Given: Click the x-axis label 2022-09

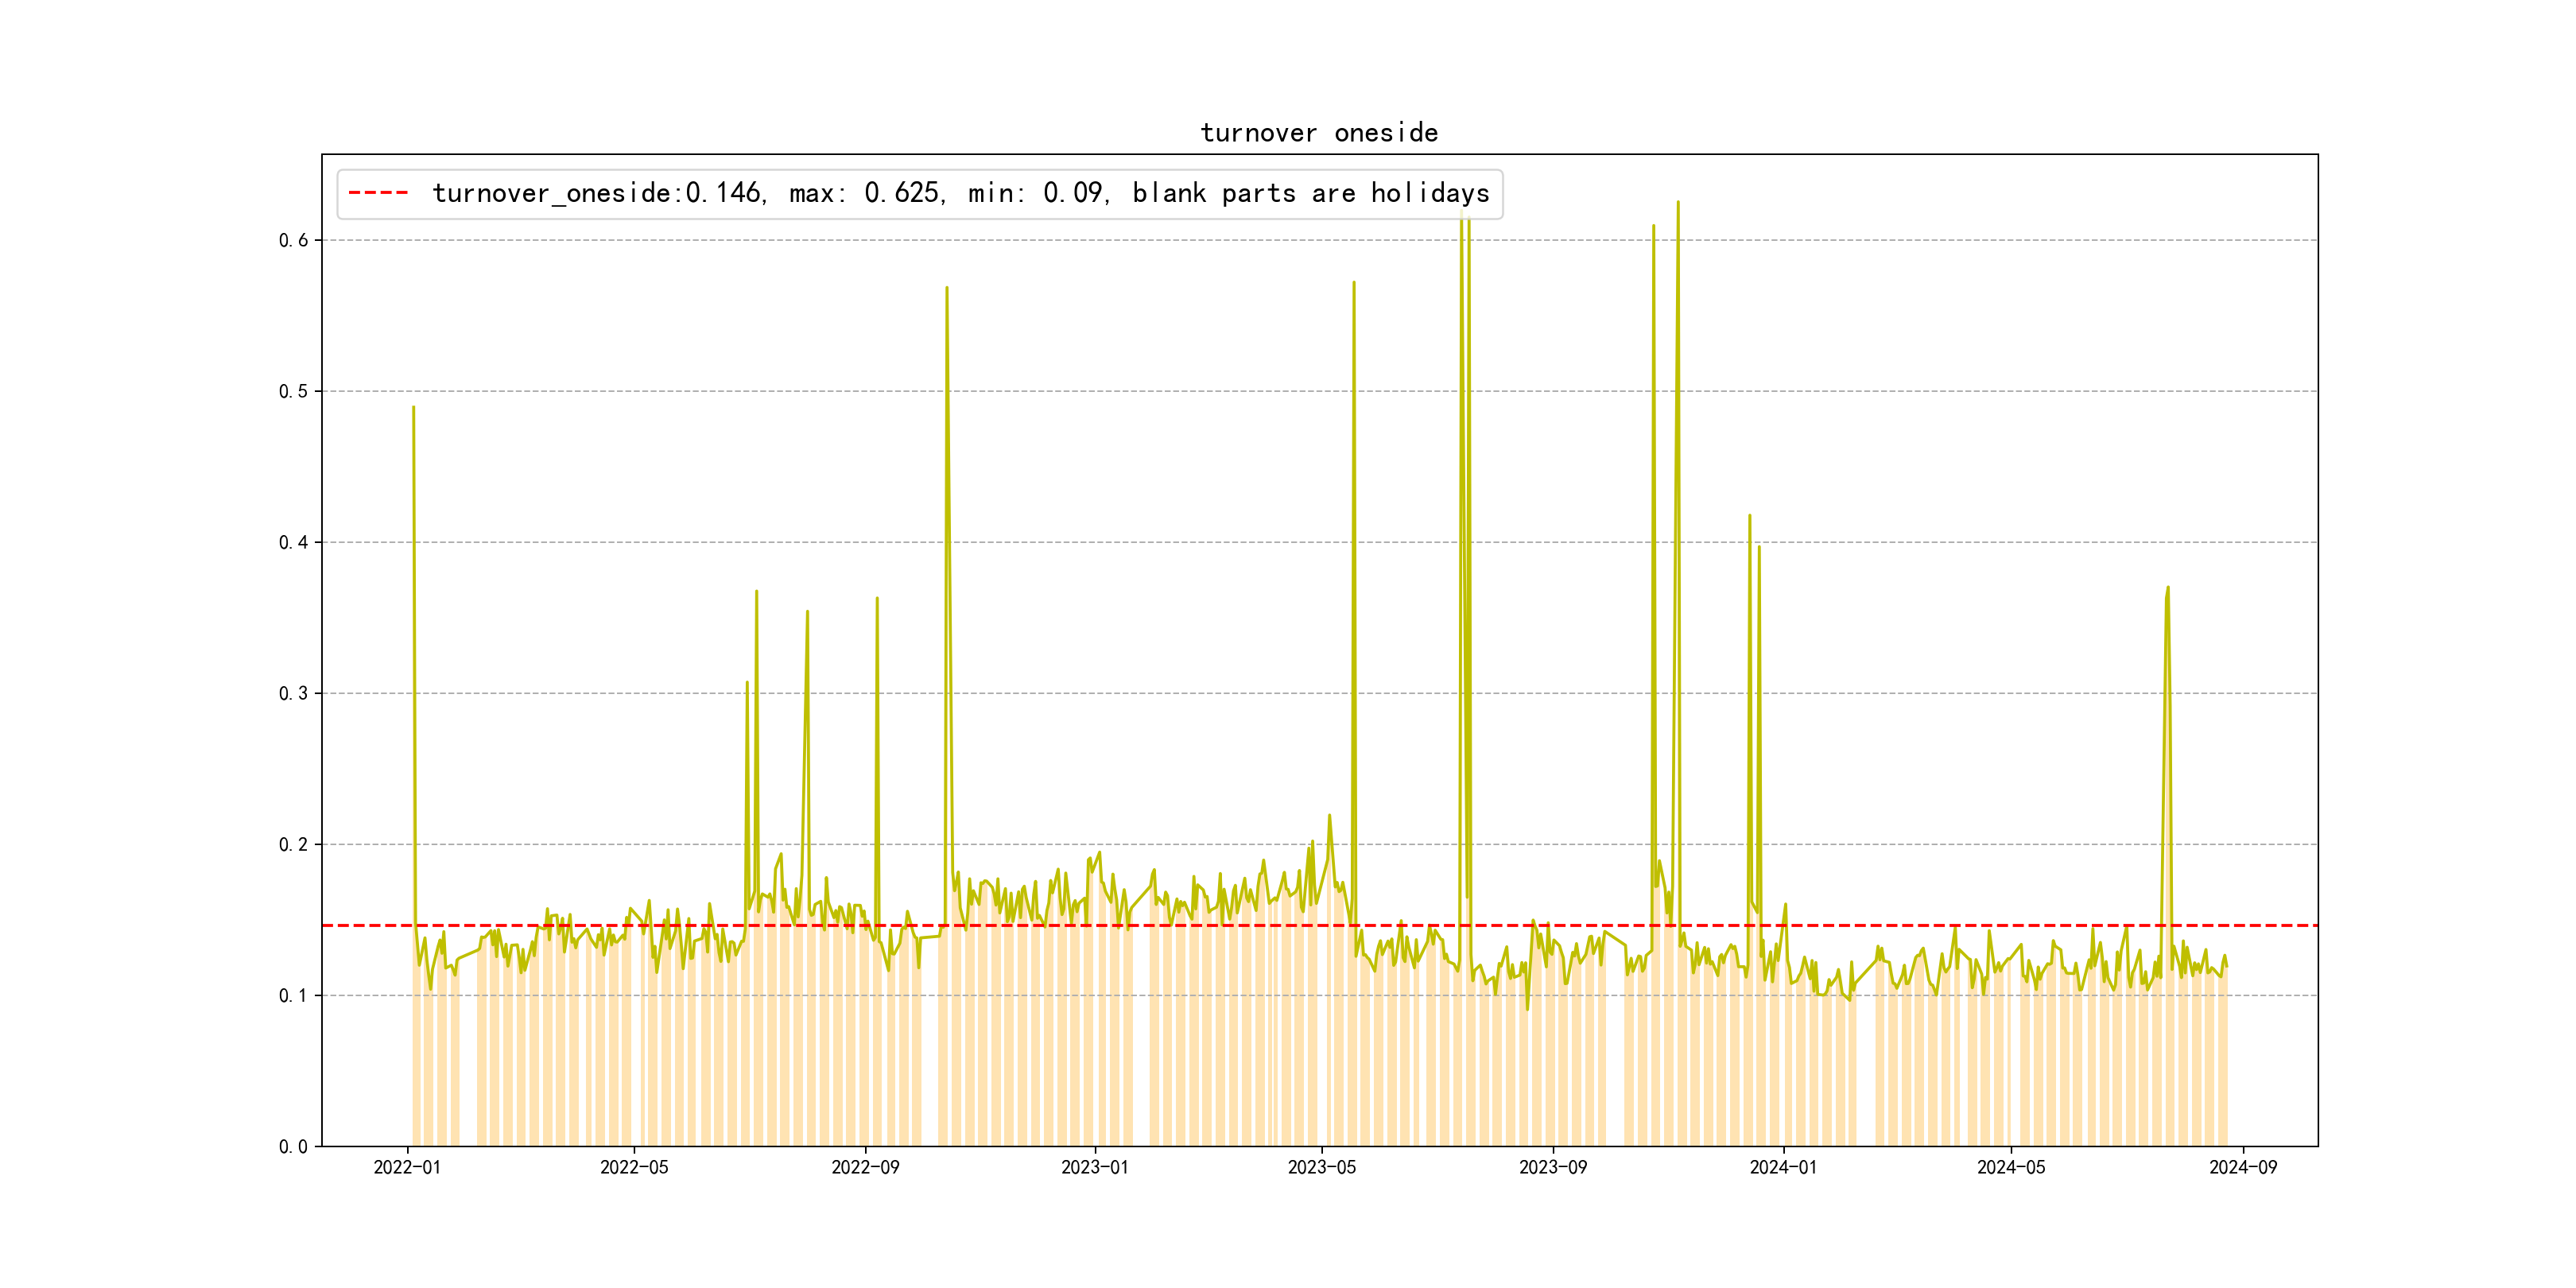Looking at the screenshot, I should click(865, 1167).
